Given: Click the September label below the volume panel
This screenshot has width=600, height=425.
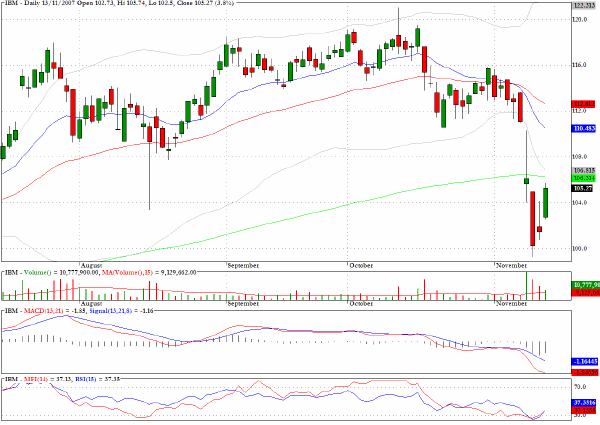Looking at the screenshot, I should (x=243, y=304).
